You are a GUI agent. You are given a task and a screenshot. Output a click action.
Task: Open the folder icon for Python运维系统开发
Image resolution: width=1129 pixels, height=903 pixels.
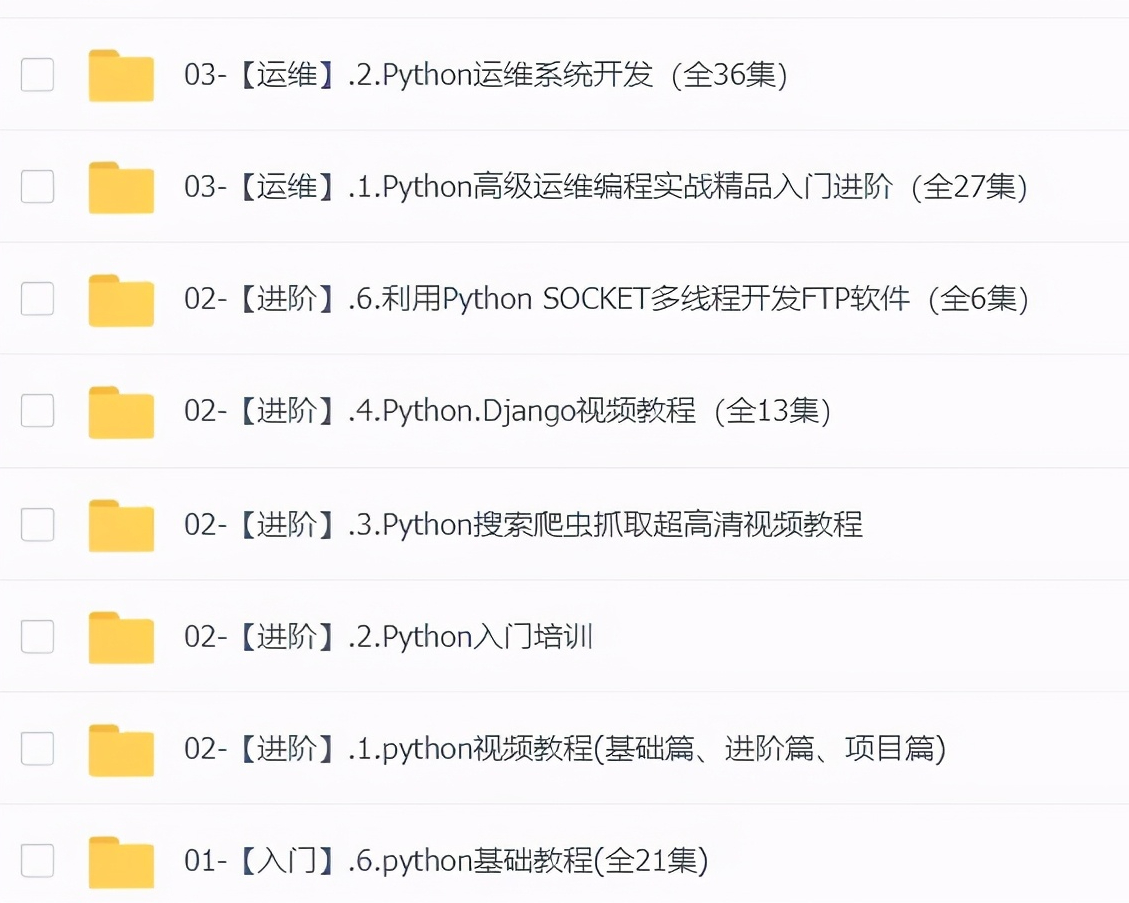(120, 75)
